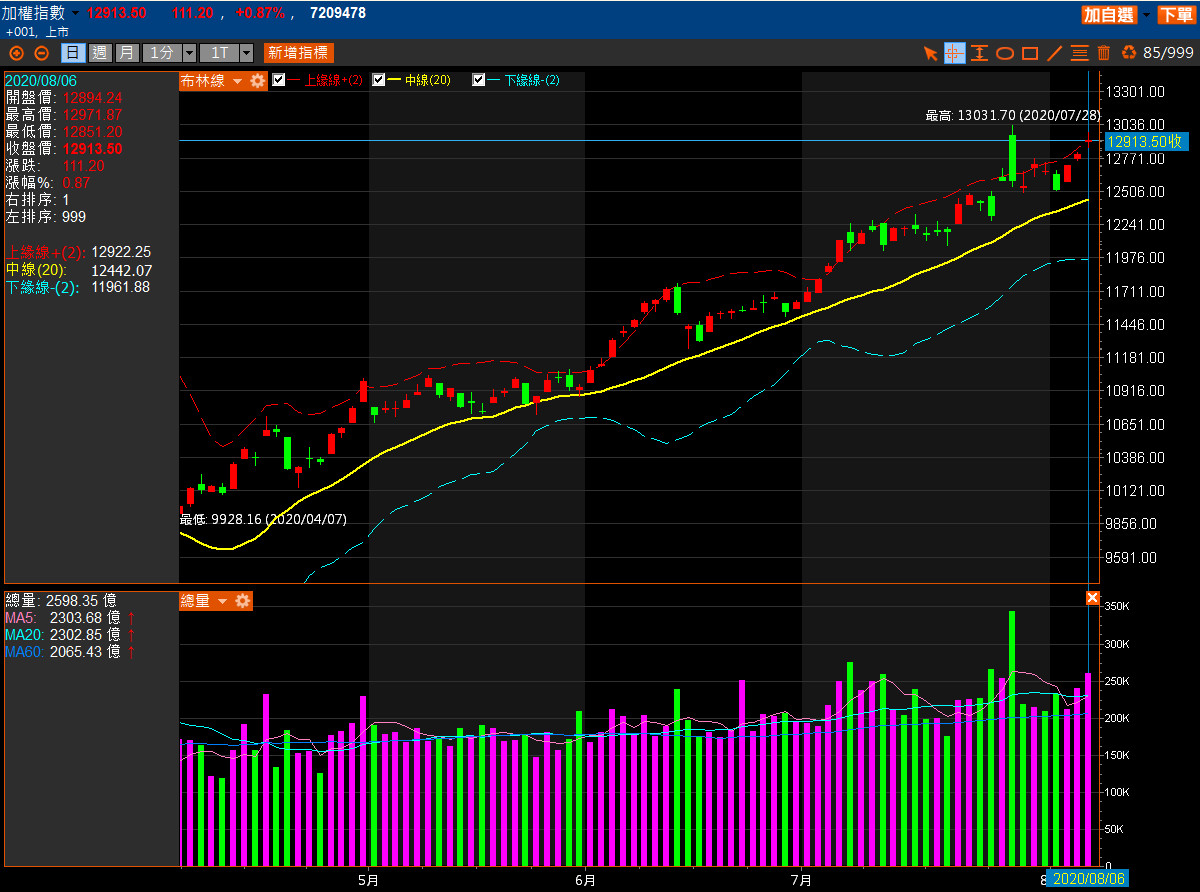Click the 下緣線-(2) 11961.88 value row
This screenshot has height=892, width=1200.
[x=79, y=287]
